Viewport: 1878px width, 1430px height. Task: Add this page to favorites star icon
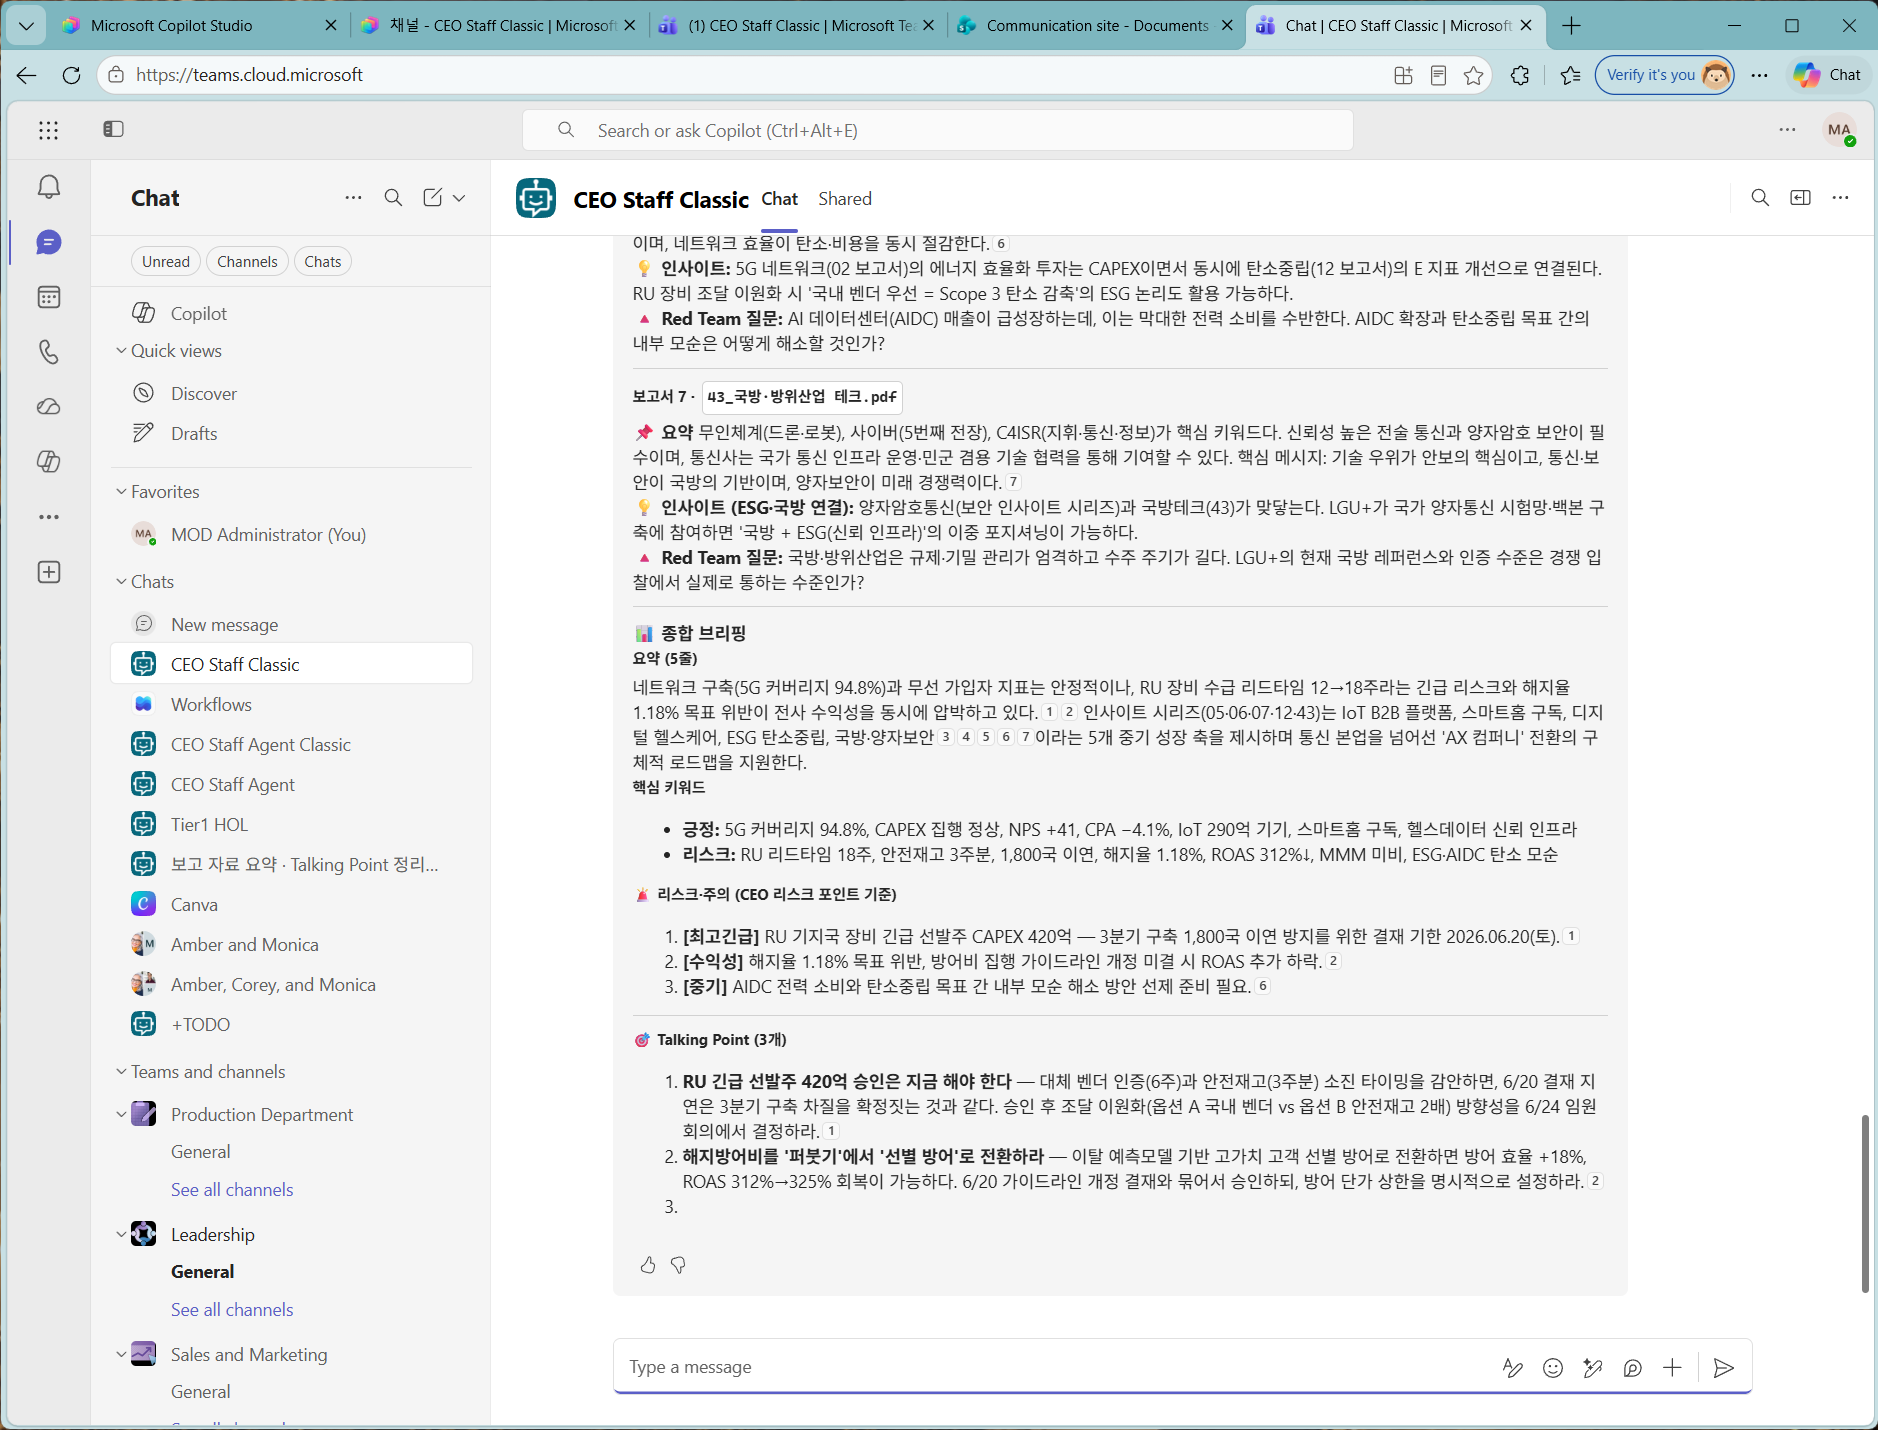1473,75
